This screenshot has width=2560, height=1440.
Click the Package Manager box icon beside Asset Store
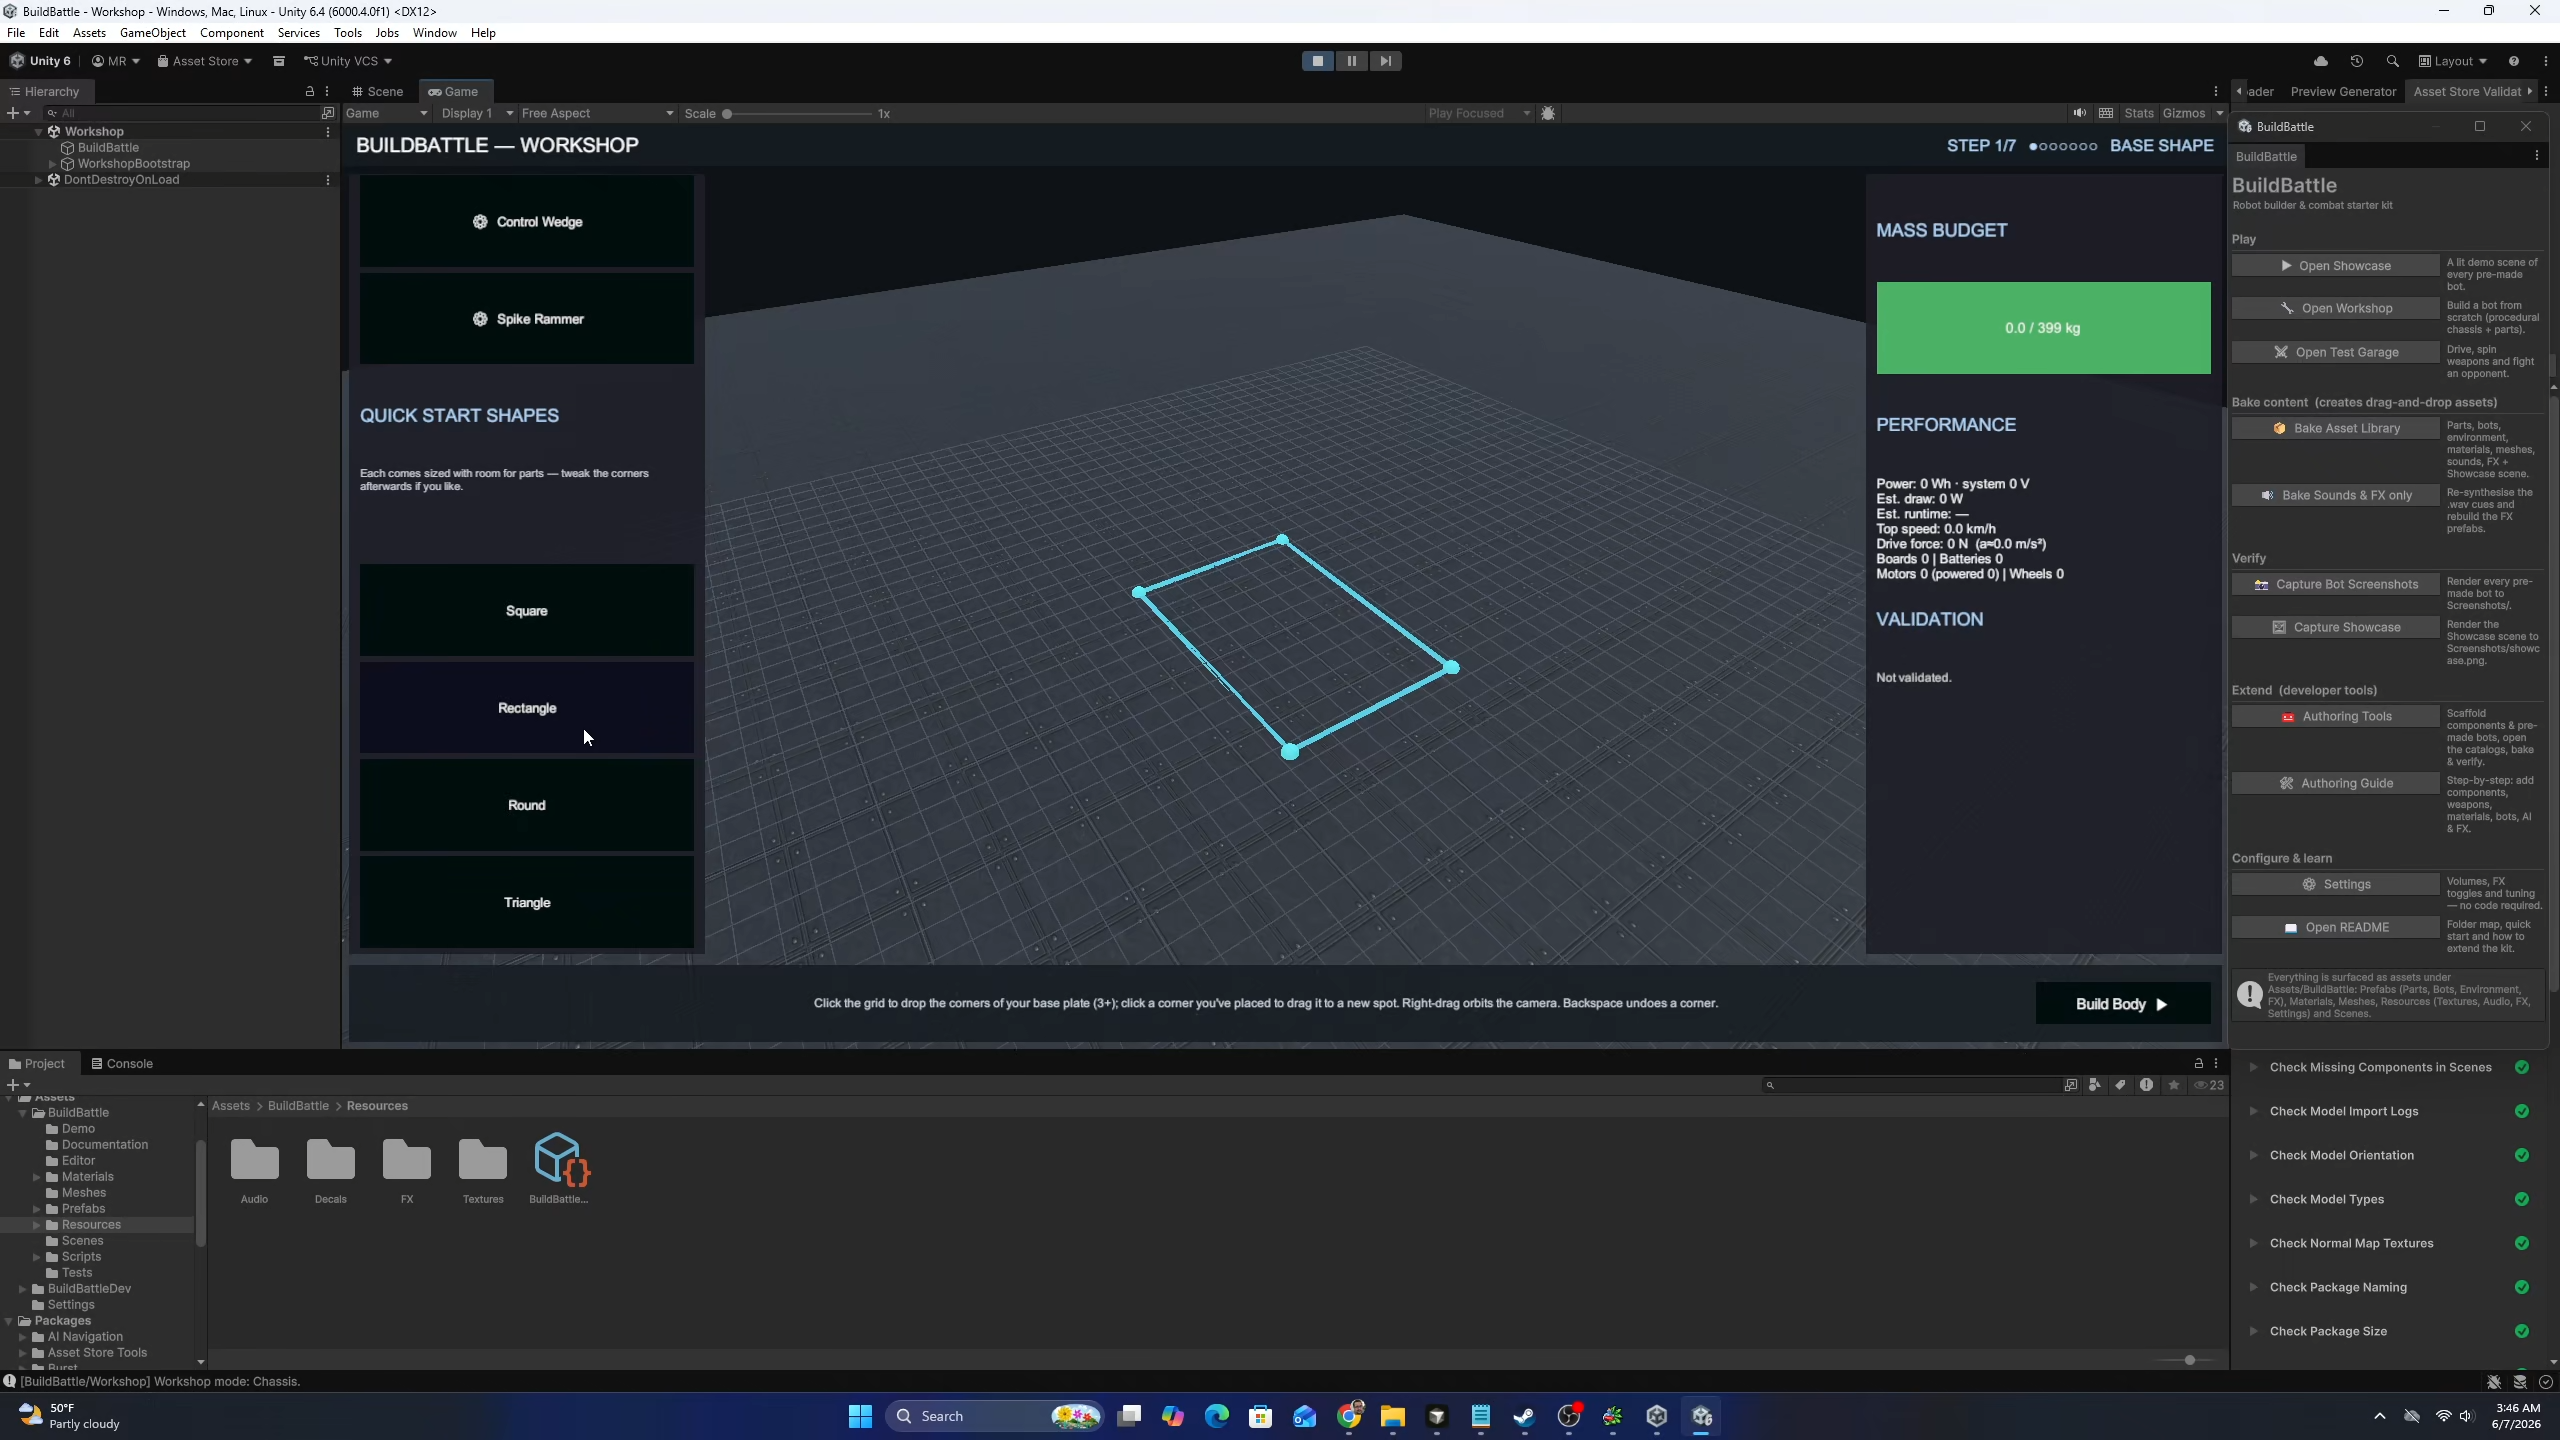click(279, 61)
